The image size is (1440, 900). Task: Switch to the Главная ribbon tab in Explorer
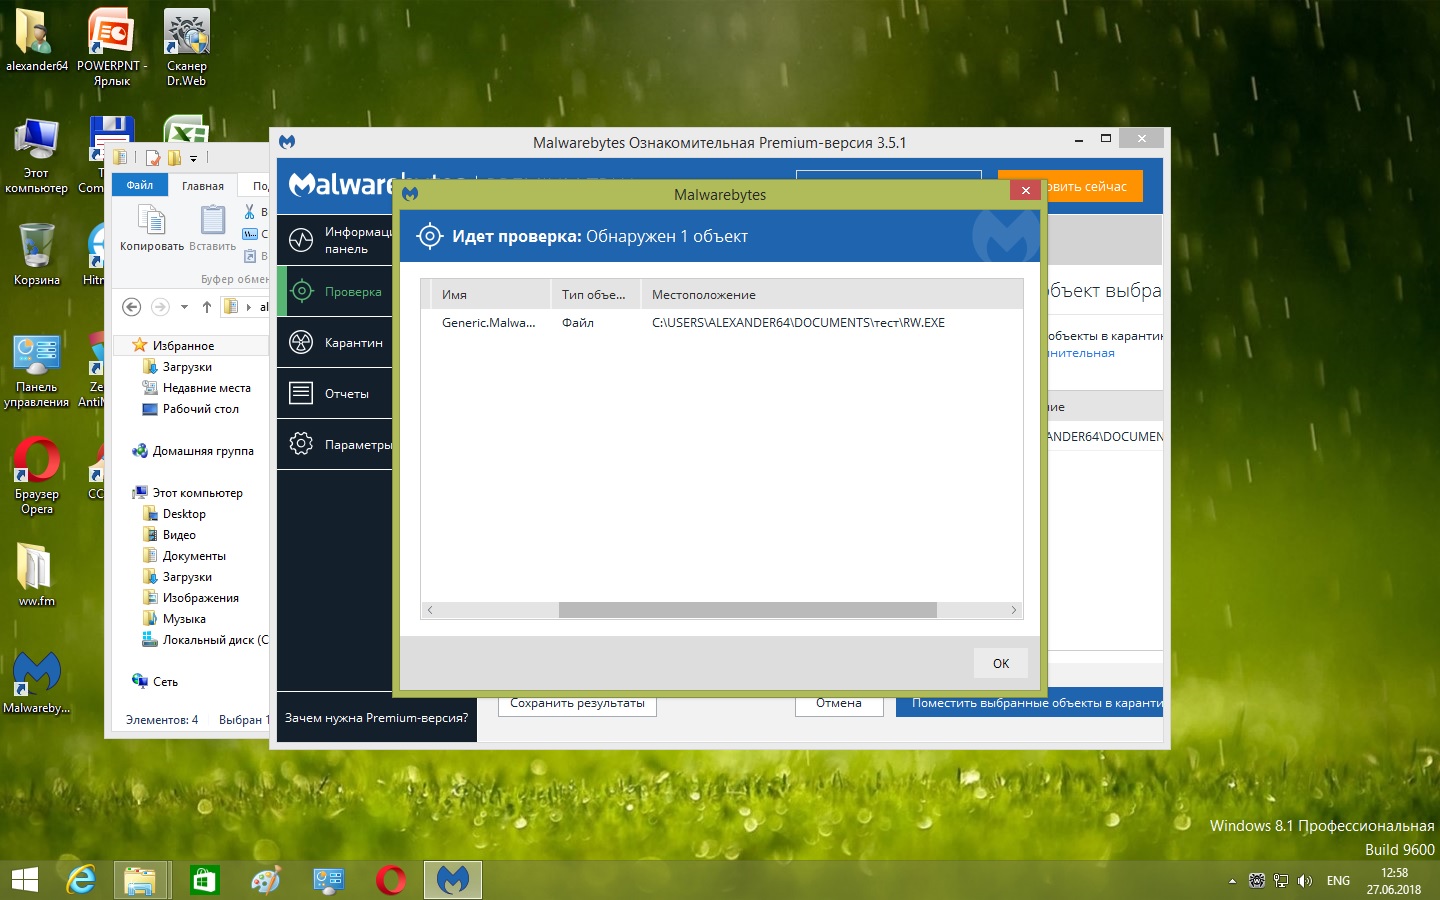(x=203, y=186)
